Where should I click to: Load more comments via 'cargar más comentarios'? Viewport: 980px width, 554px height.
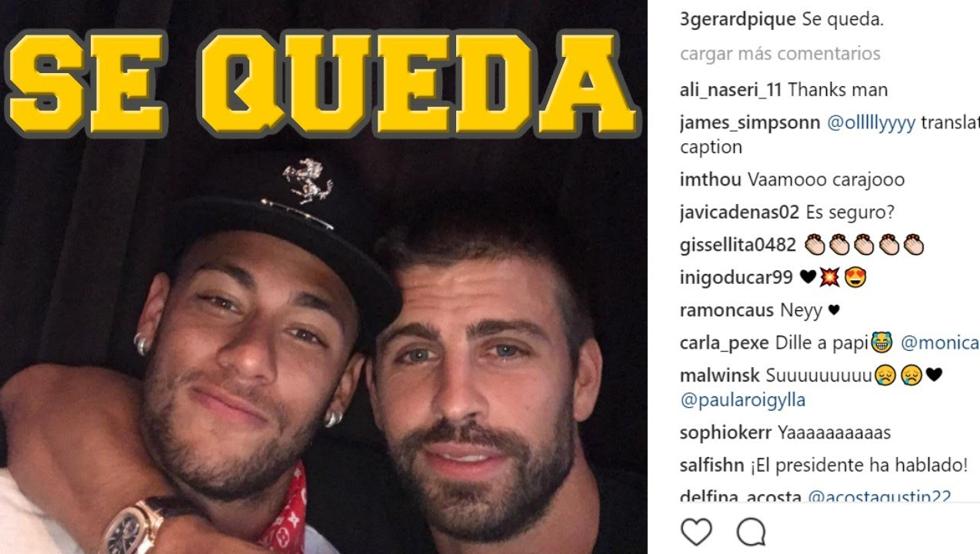(780, 54)
